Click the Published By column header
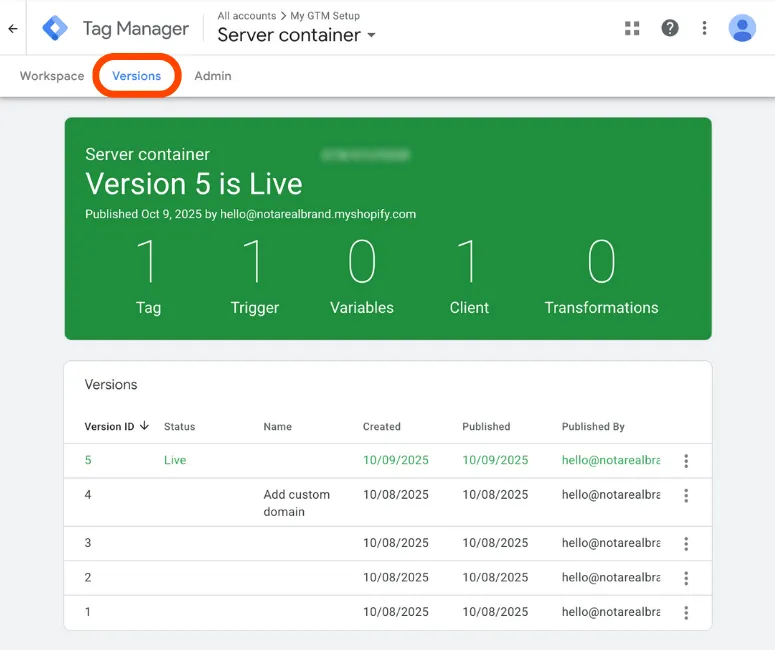 (593, 427)
